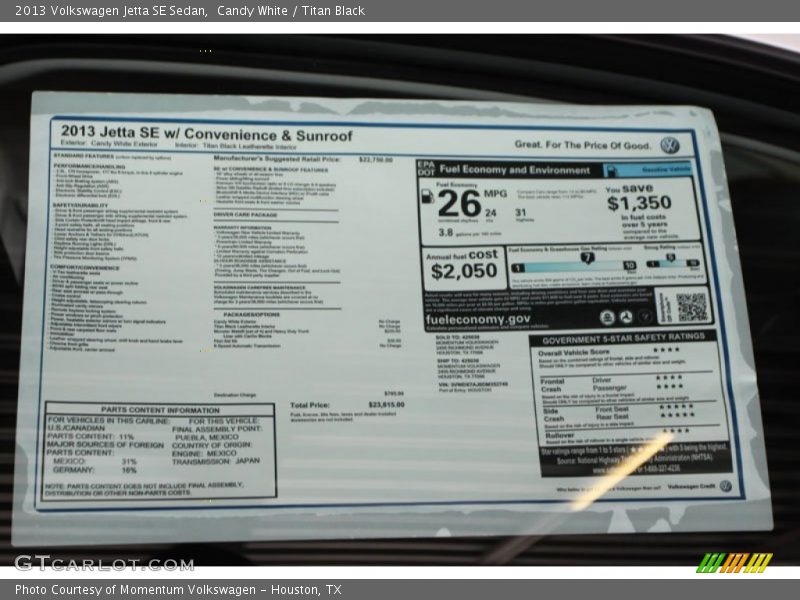This screenshot has height=600, width=800.
Task: Click the 'GERMANY: 16%' parts content line
Action: coord(94,470)
